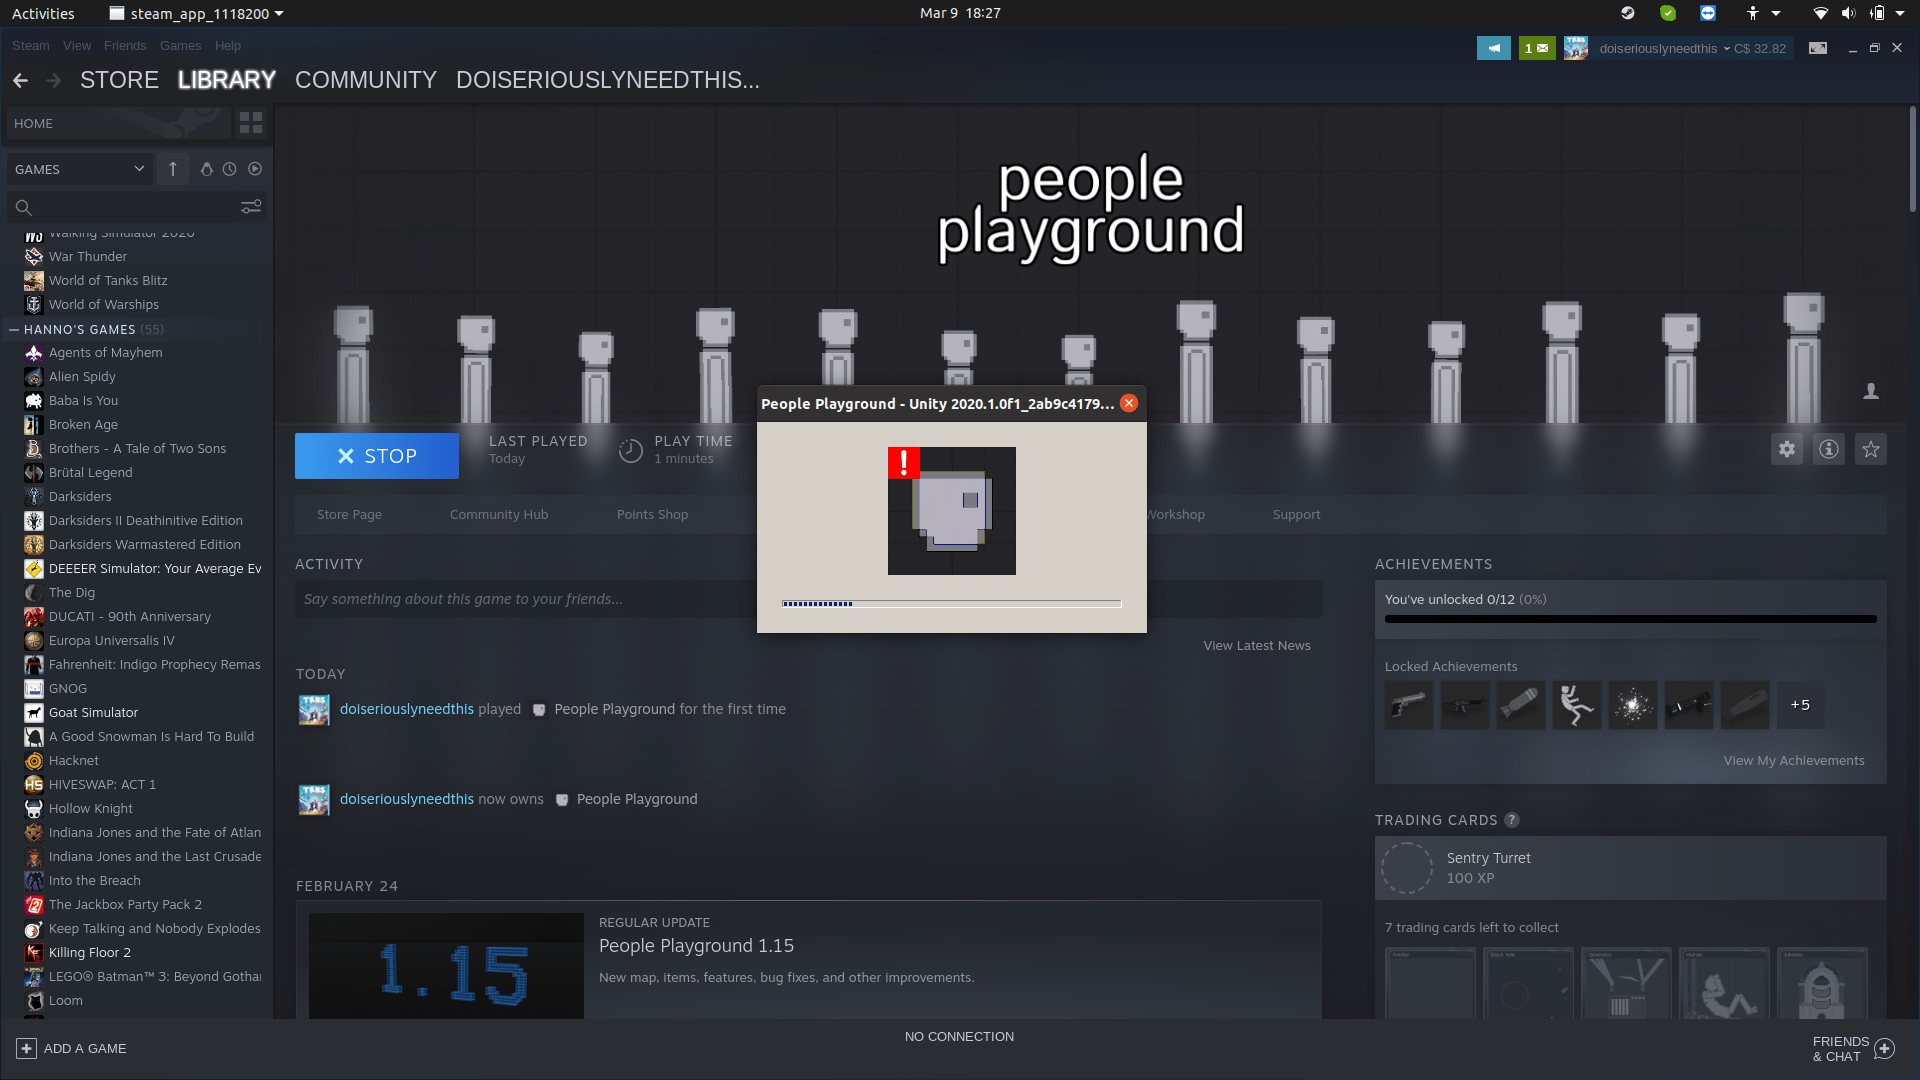The height and width of the screenshot is (1080, 1920).
Task: Click the Unity loading progress bar
Action: coord(951,604)
